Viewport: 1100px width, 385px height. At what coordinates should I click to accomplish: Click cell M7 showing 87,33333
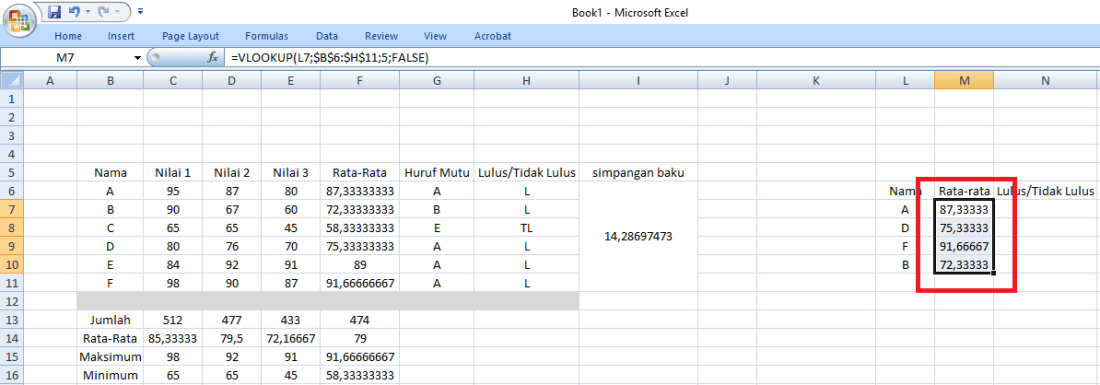(x=964, y=209)
